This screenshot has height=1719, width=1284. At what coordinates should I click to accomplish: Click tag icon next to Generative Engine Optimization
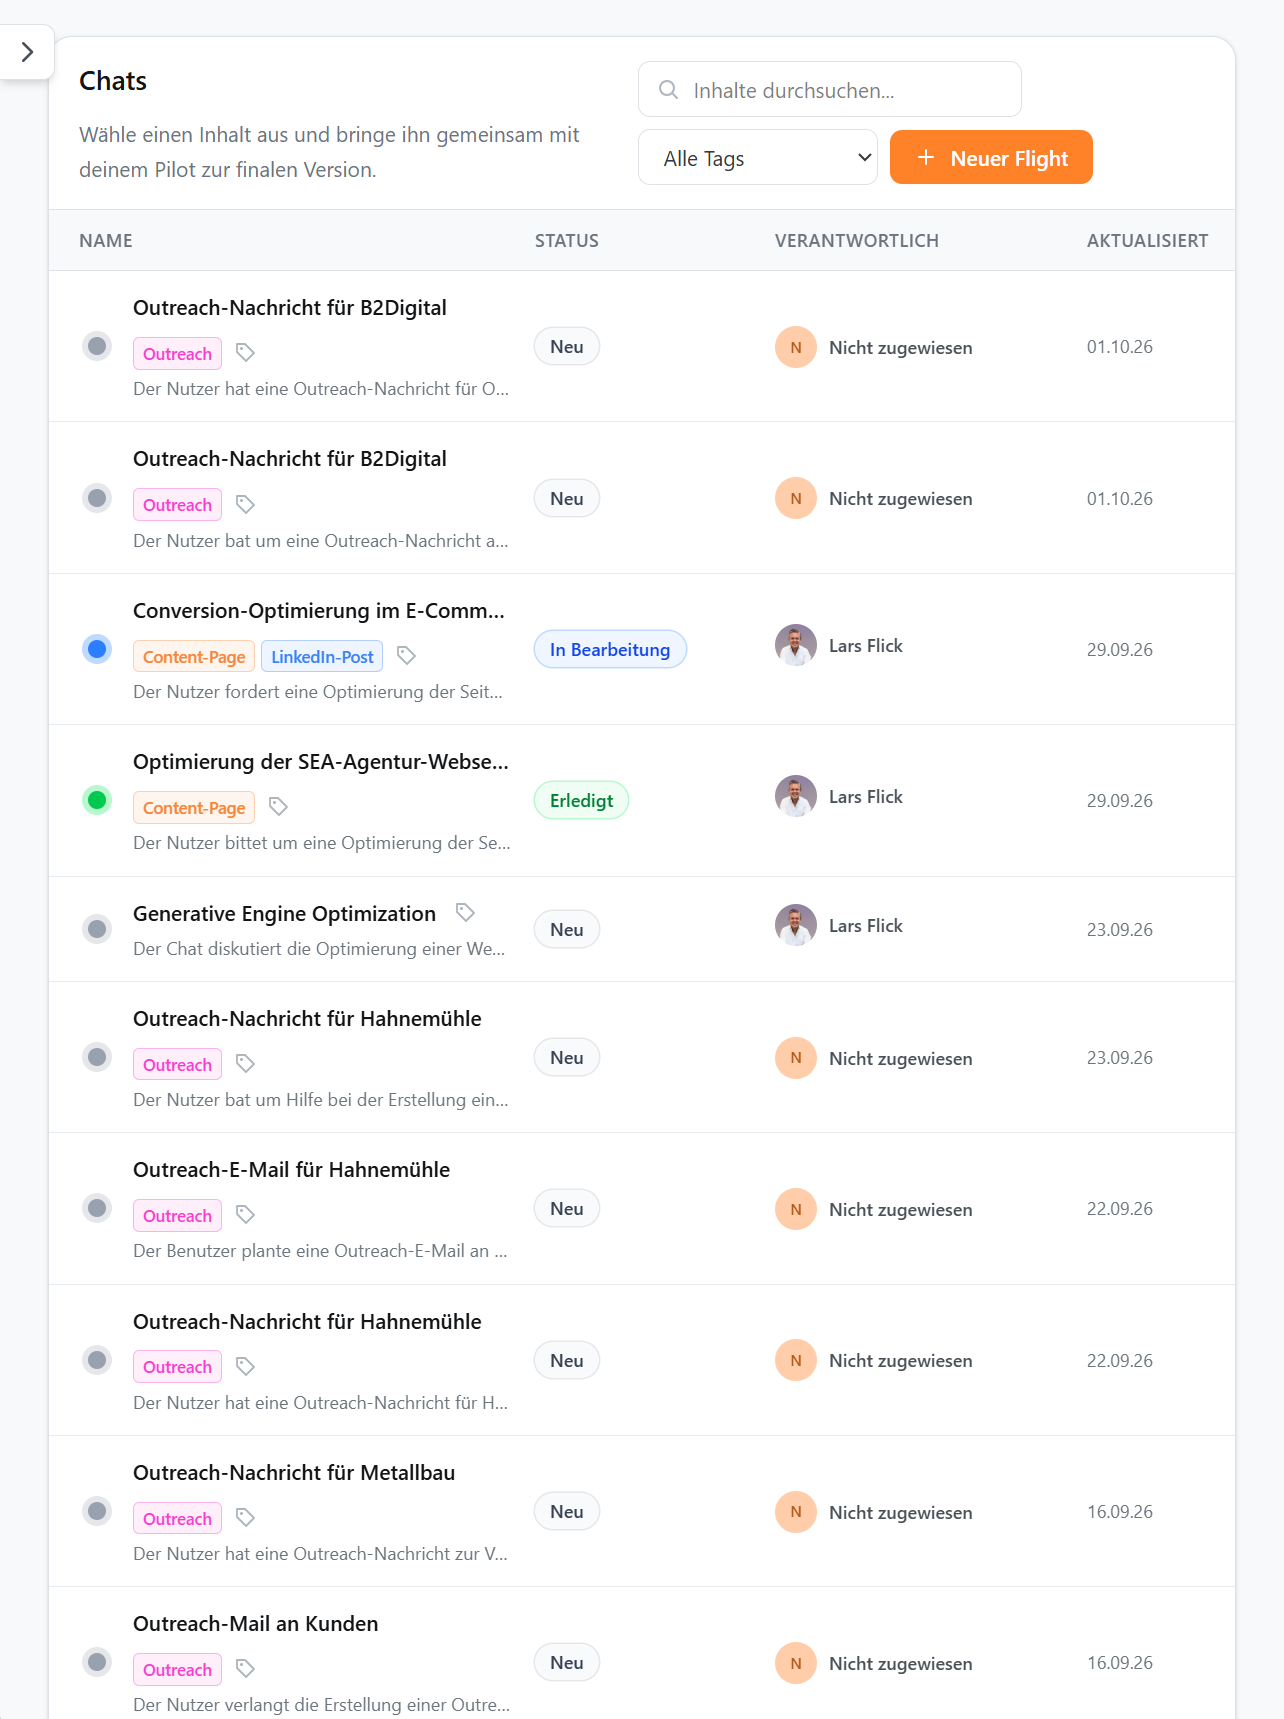pyautogui.click(x=465, y=912)
